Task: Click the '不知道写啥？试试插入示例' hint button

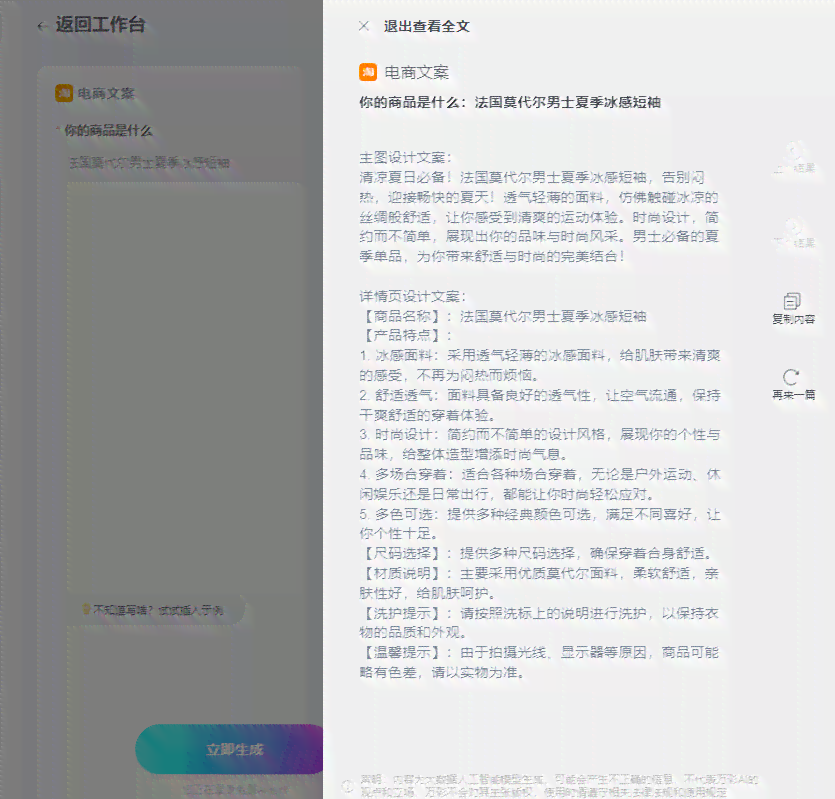Action: tap(159, 610)
